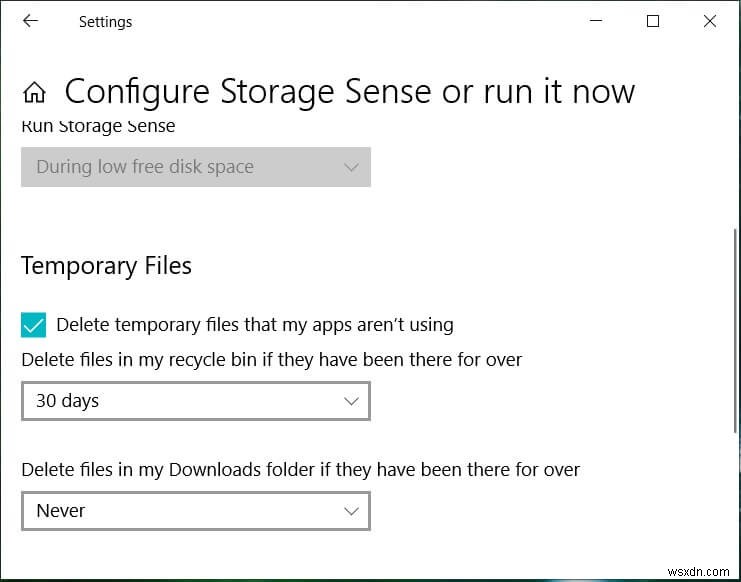Click the 'Delete files in my Downloads folder' label
741x582 pixels.
(x=300, y=469)
